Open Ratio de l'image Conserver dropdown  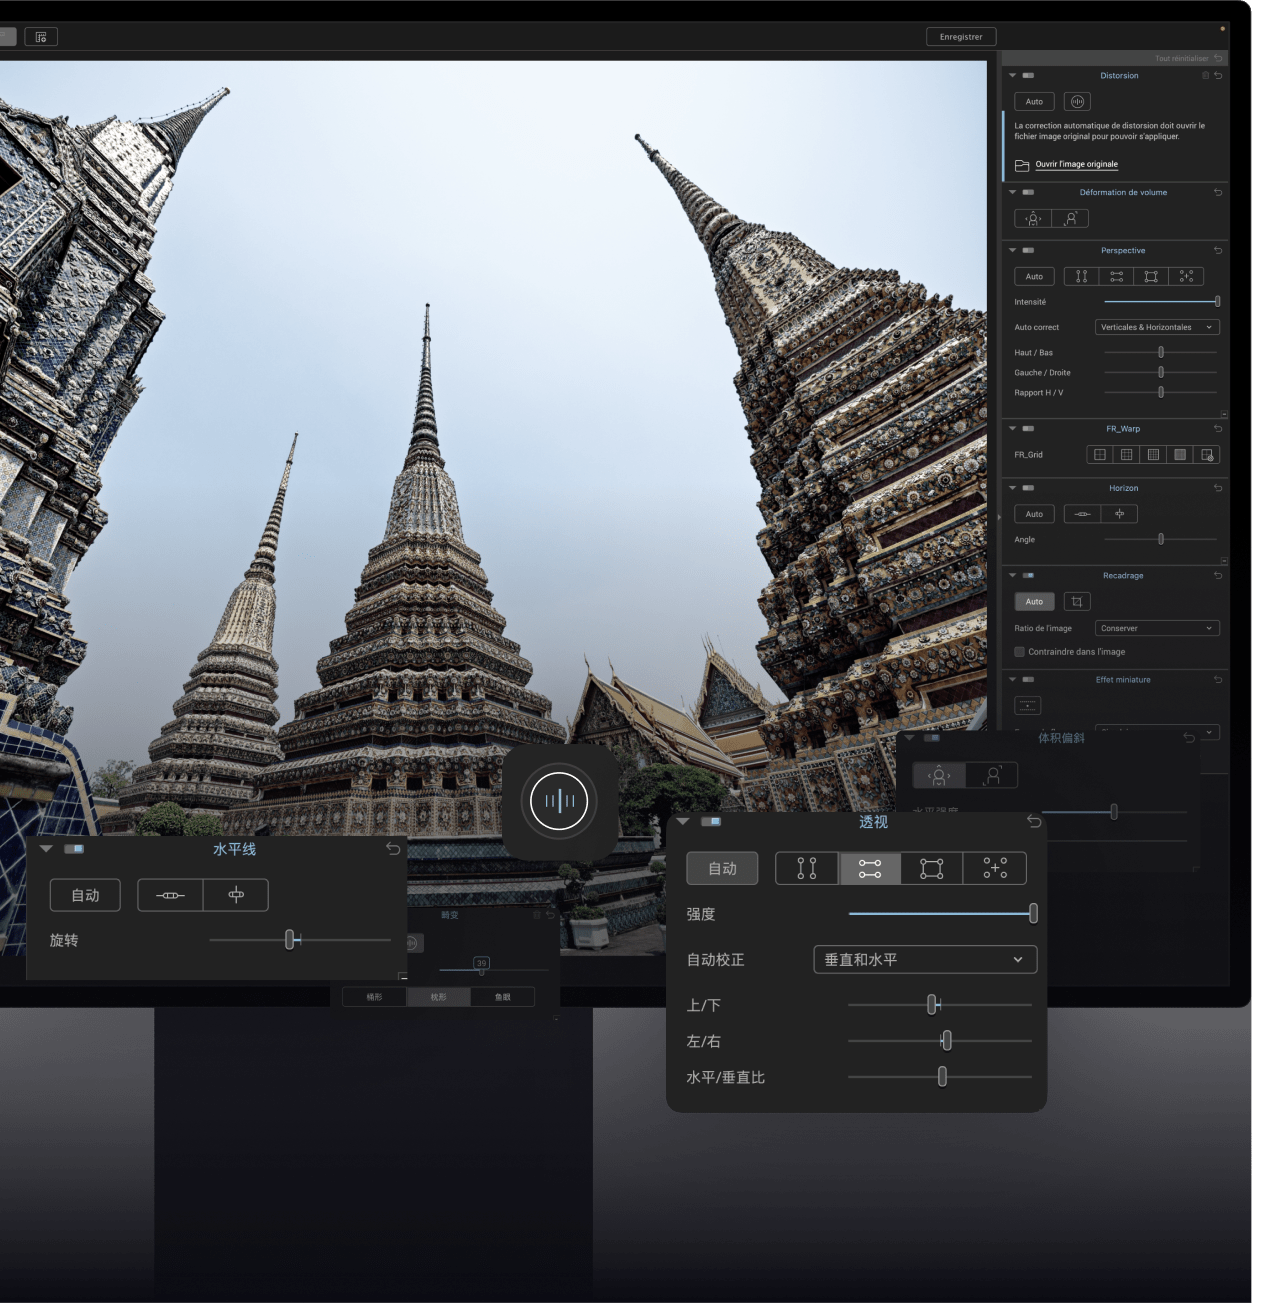click(x=1157, y=628)
